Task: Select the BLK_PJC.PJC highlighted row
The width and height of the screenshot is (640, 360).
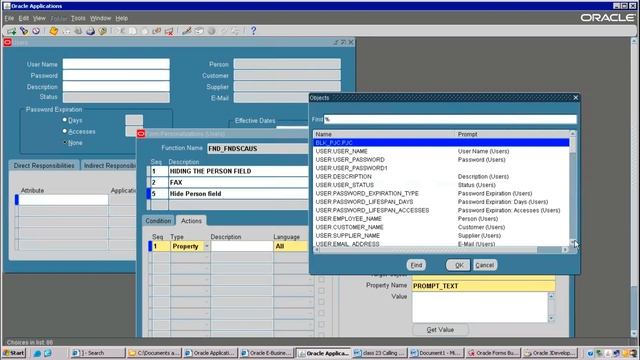Action: [x=442, y=142]
